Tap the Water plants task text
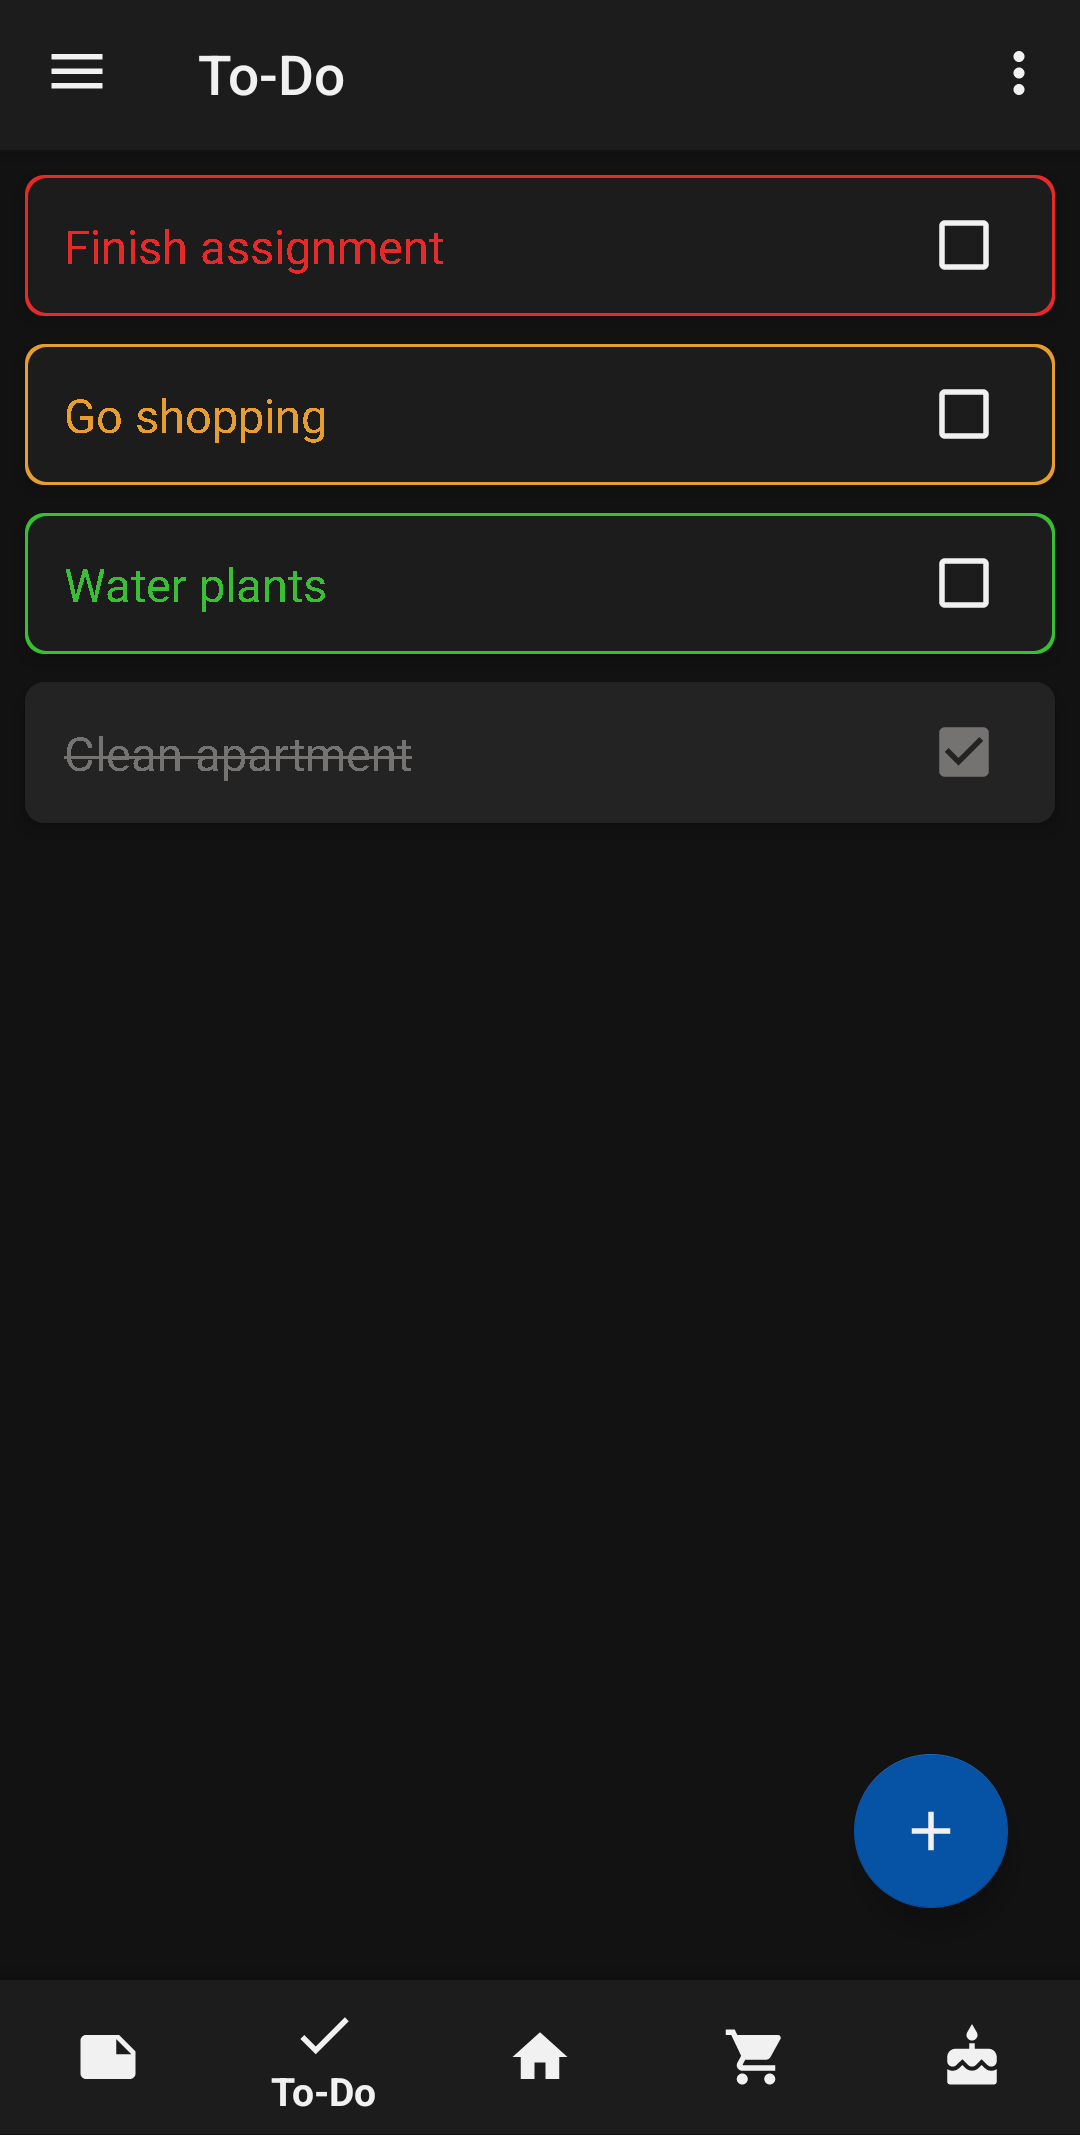This screenshot has width=1080, height=2135. click(x=196, y=586)
